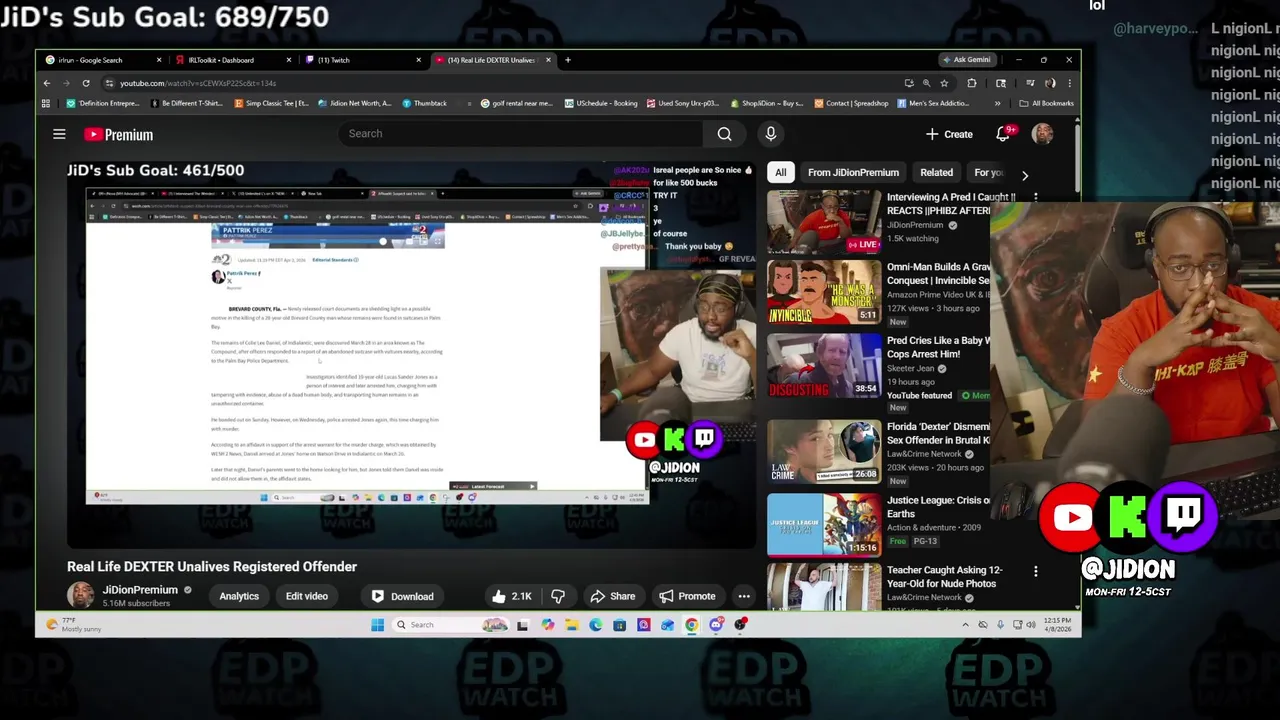
Task: Click Chrome icon in taskbar
Action: 691,625
